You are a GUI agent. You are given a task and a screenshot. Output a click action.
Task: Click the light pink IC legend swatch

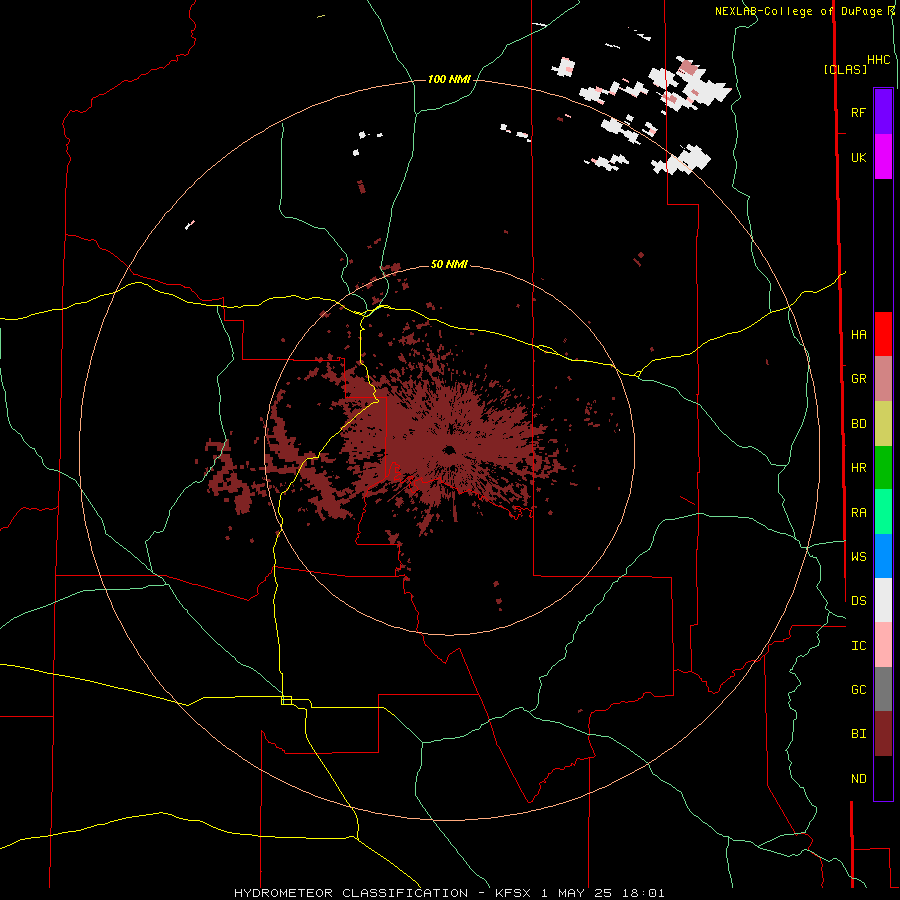[883, 645]
